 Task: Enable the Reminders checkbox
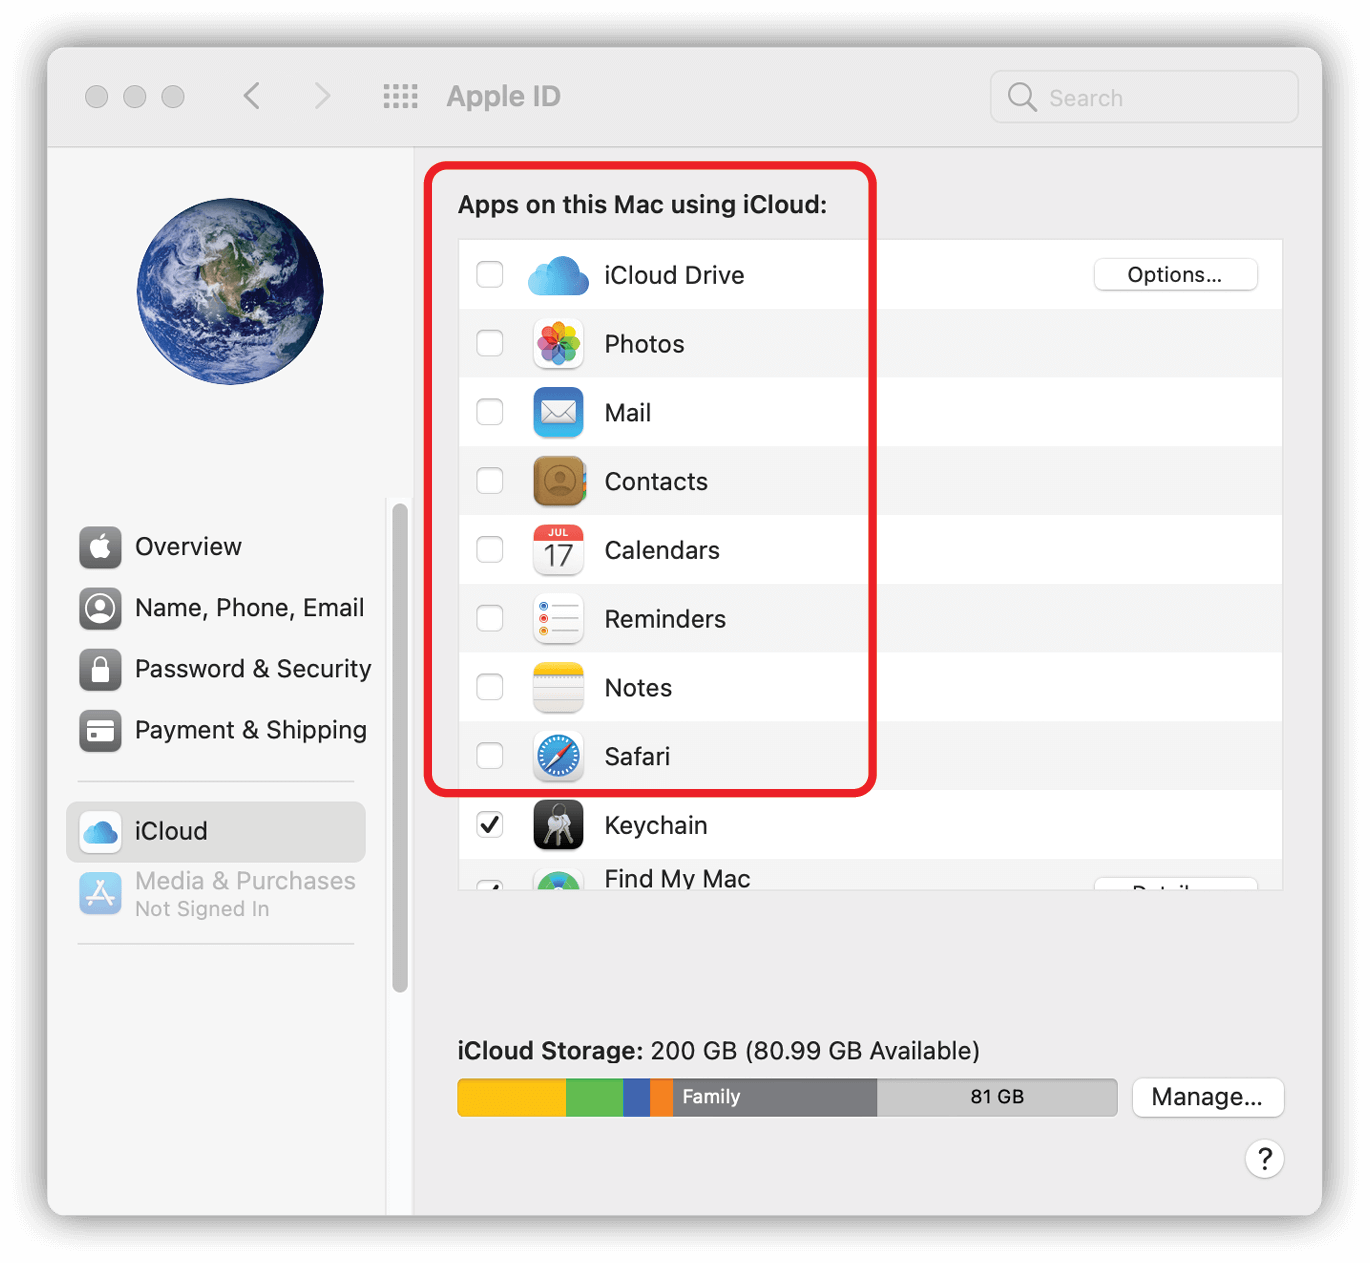490,618
